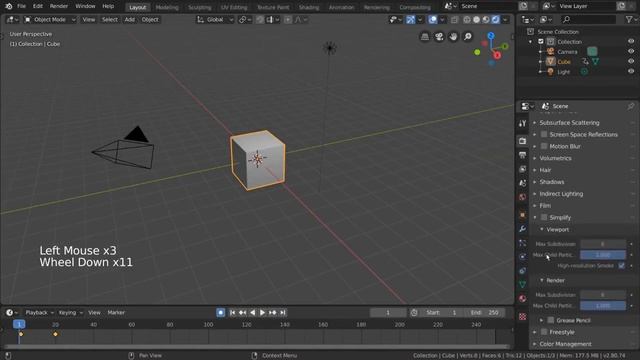640x360 pixels.
Task: Open the World properties tab icon
Action: click(522, 197)
